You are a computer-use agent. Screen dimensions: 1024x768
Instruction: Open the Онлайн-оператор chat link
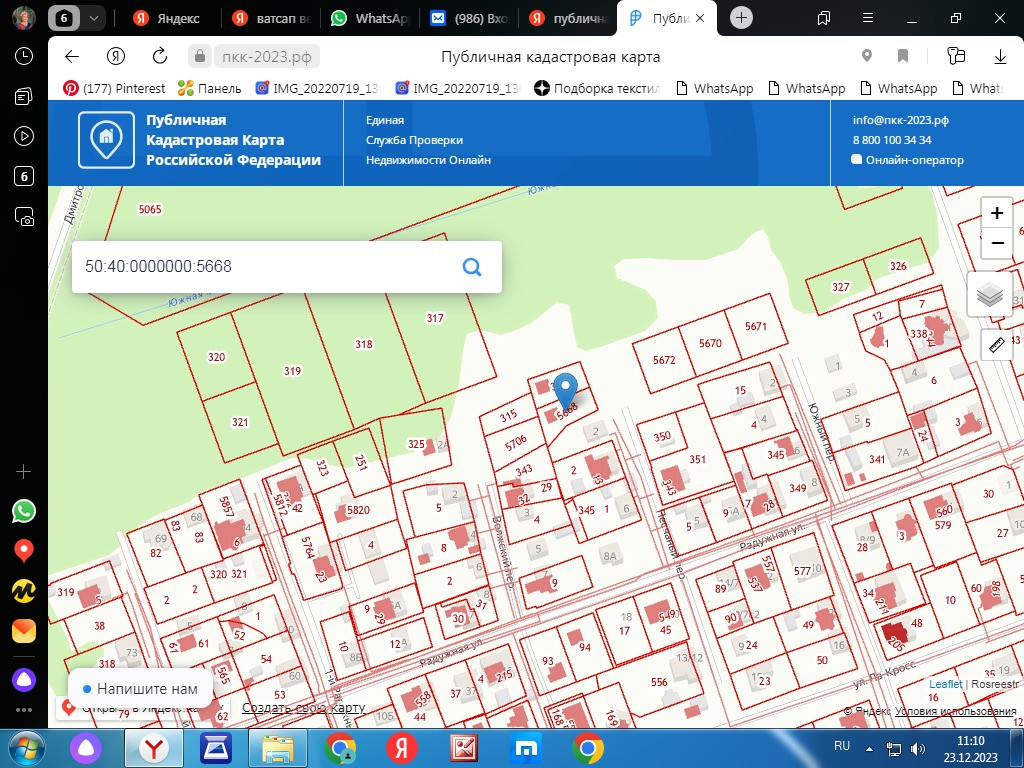(908, 160)
